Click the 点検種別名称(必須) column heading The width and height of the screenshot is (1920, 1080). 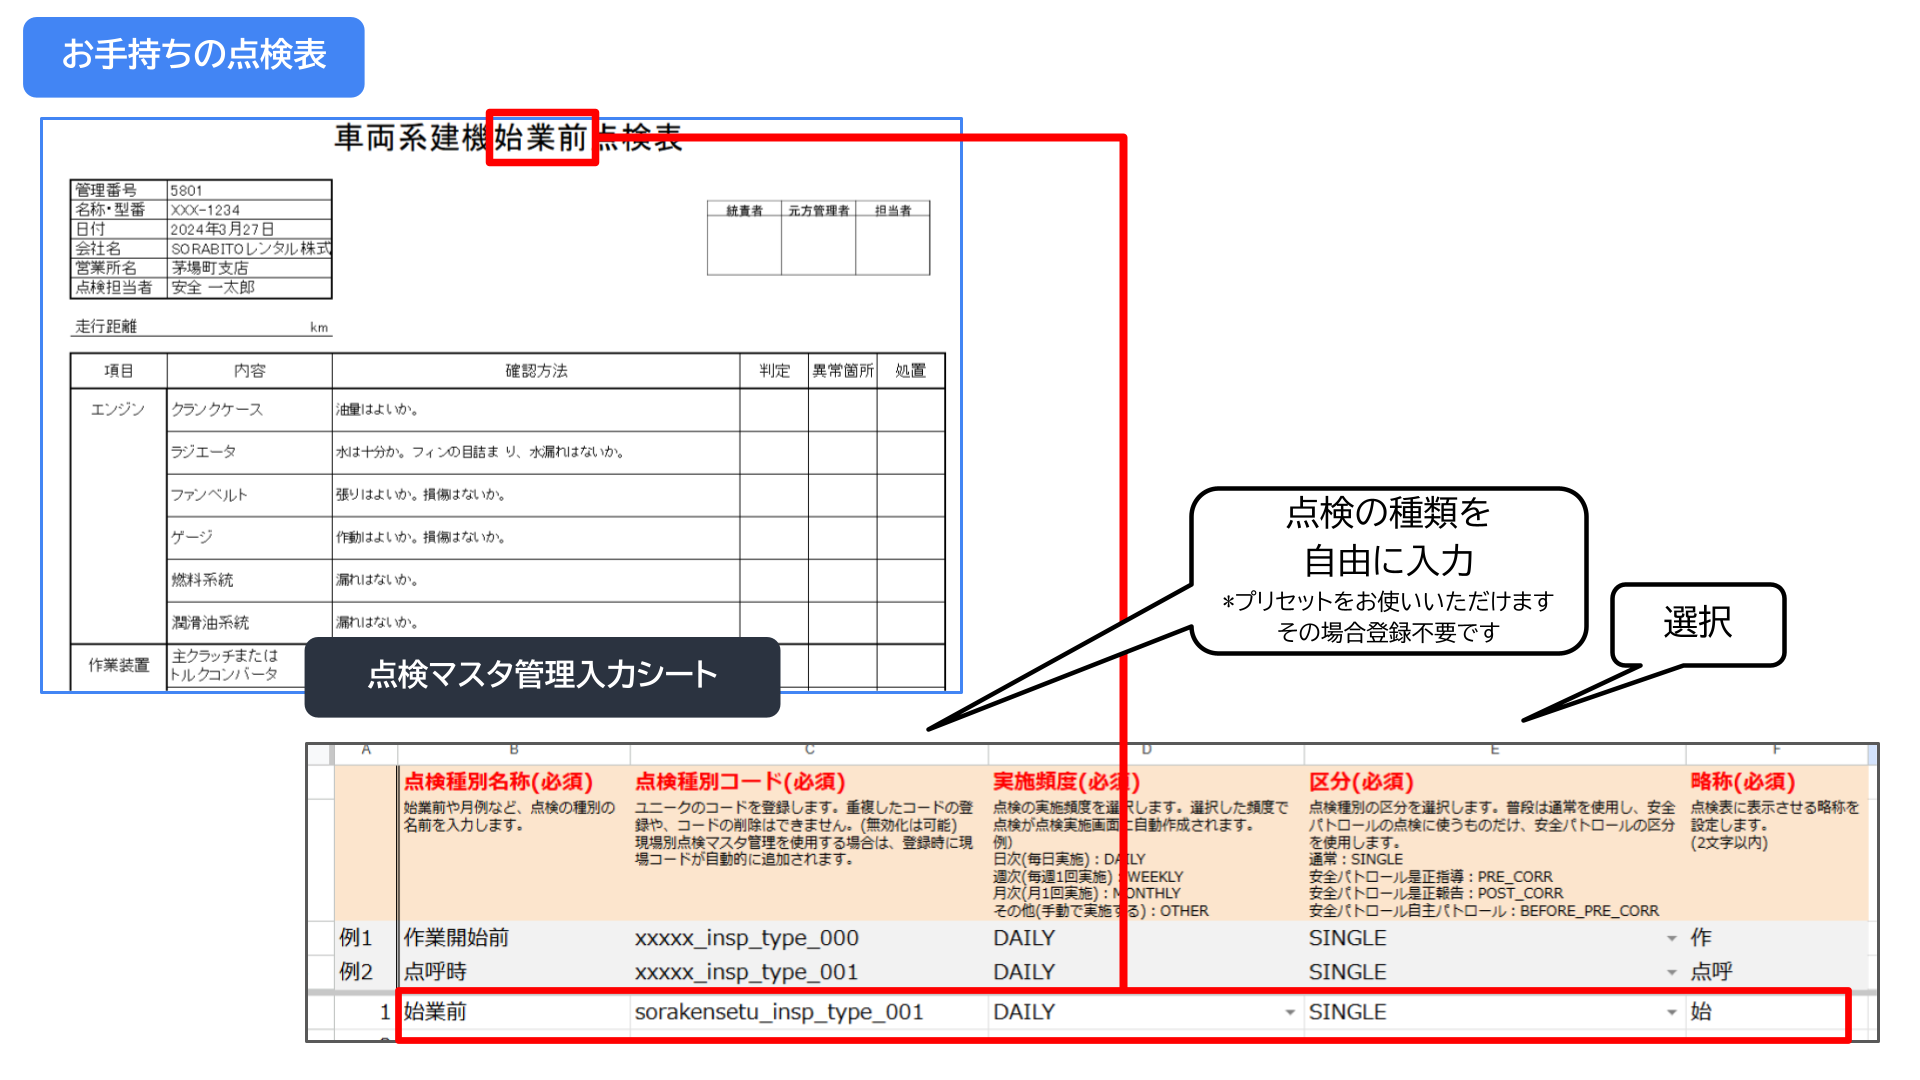tap(498, 782)
